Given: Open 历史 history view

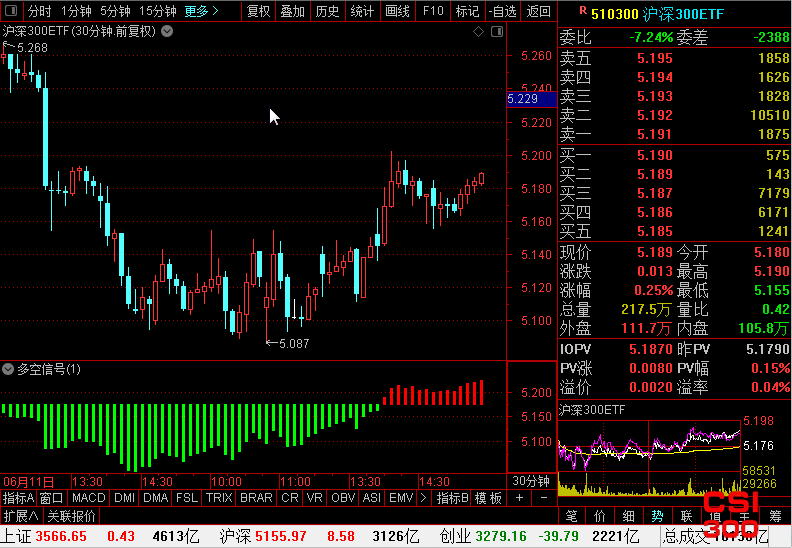Looking at the screenshot, I should (327, 11).
